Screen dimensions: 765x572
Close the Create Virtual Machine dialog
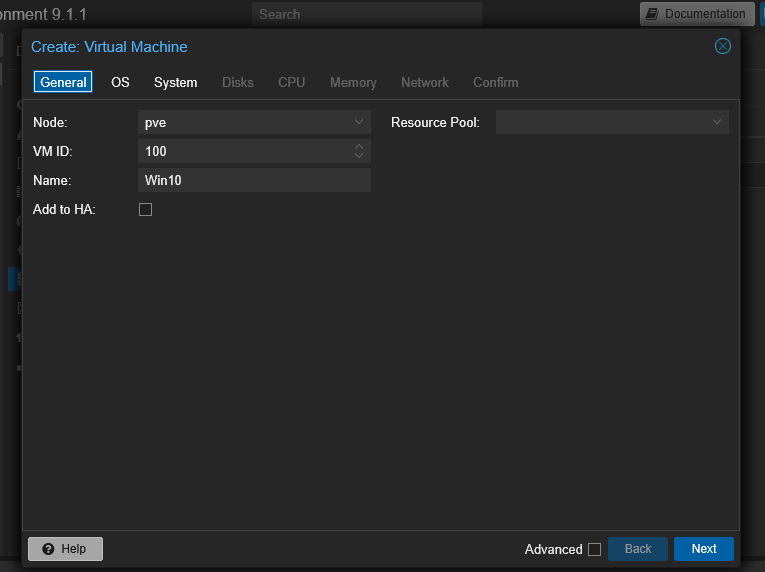(723, 46)
